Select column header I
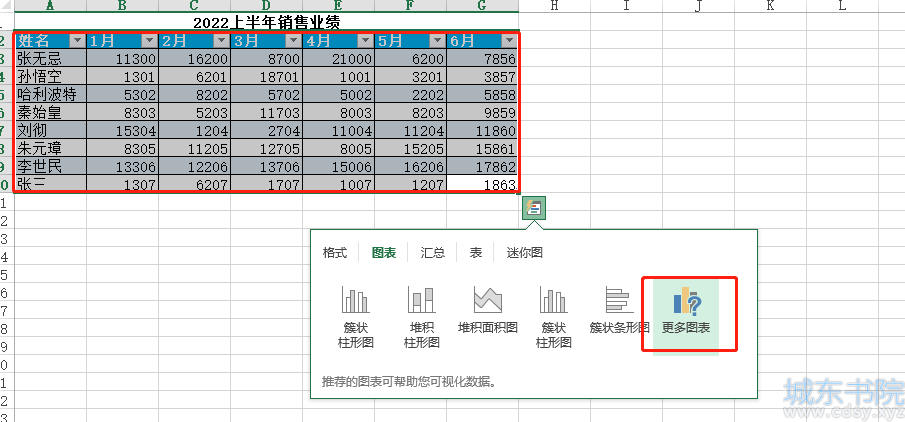 (626, 6)
